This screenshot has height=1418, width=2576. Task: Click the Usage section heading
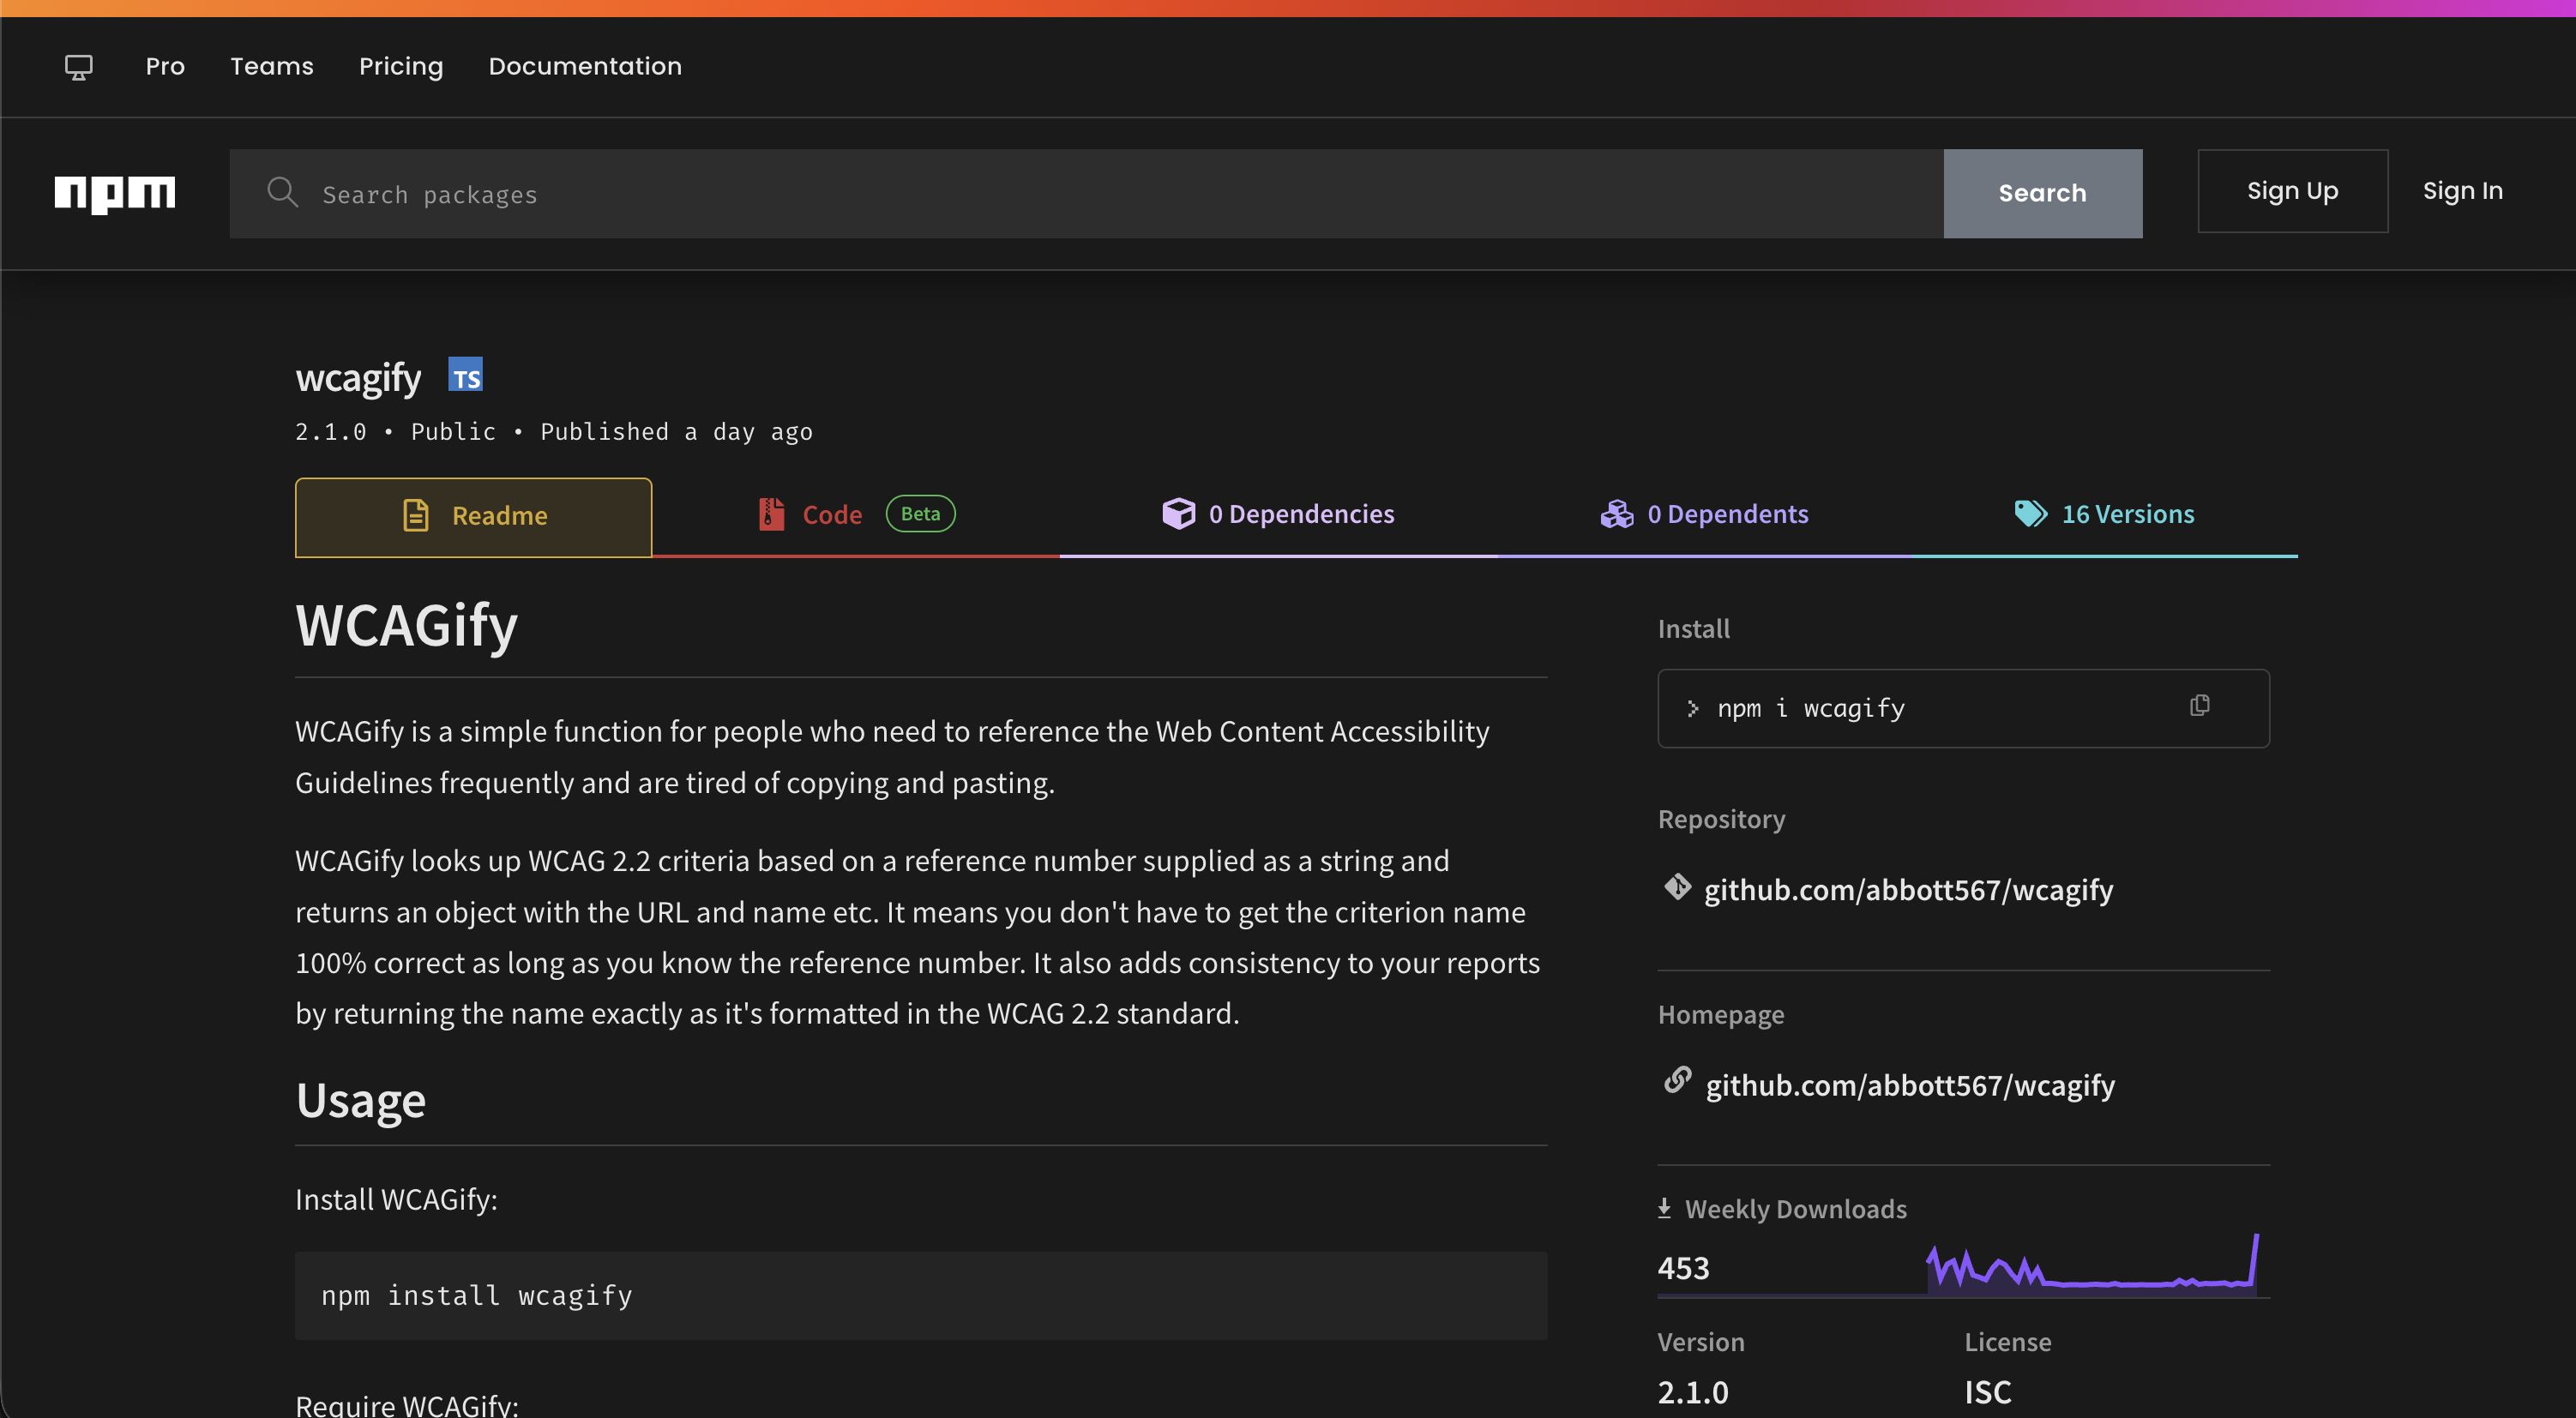(360, 1100)
